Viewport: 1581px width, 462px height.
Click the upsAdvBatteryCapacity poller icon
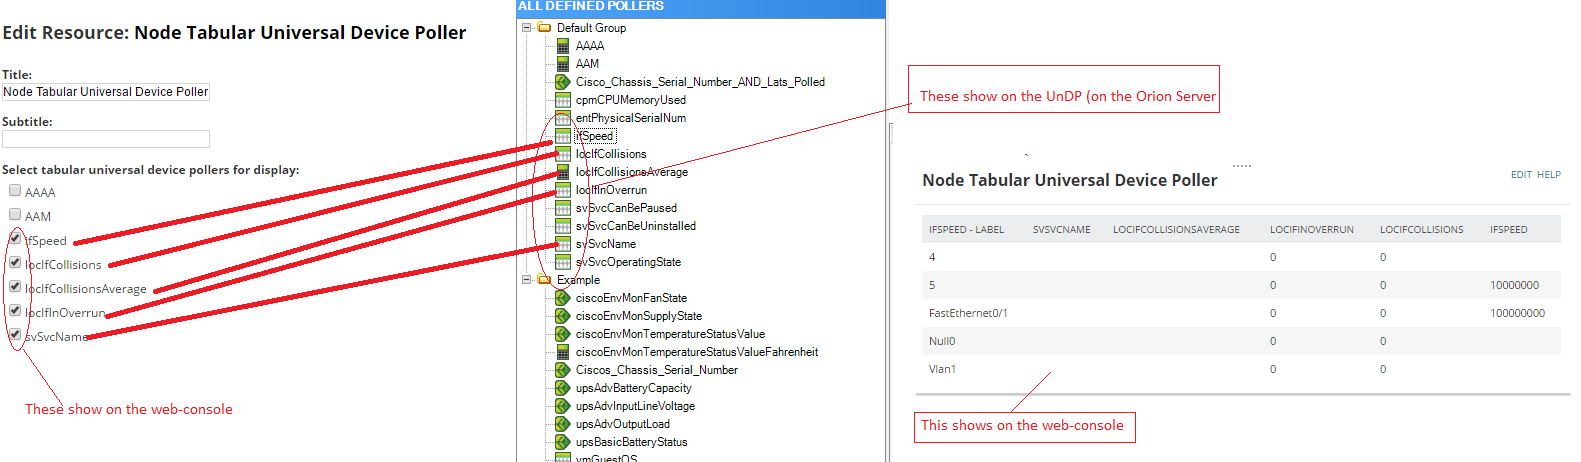point(563,388)
